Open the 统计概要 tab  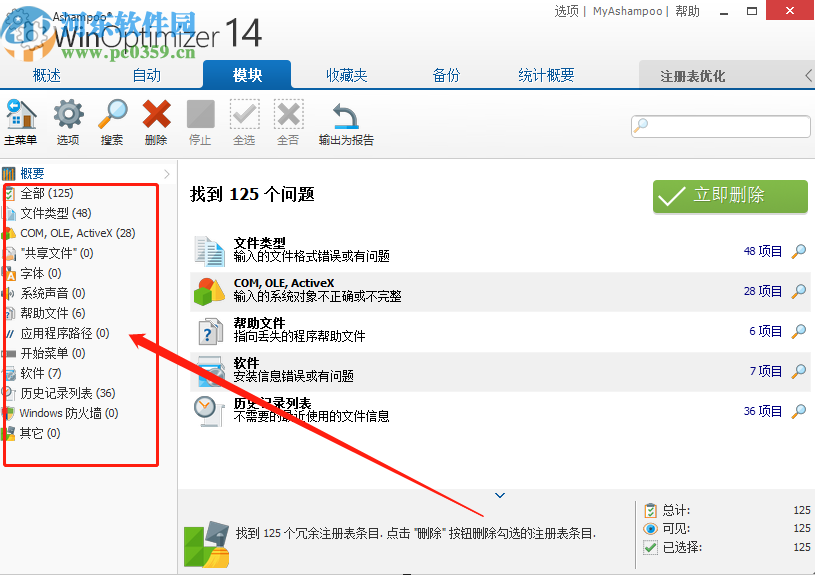point(546,75)
